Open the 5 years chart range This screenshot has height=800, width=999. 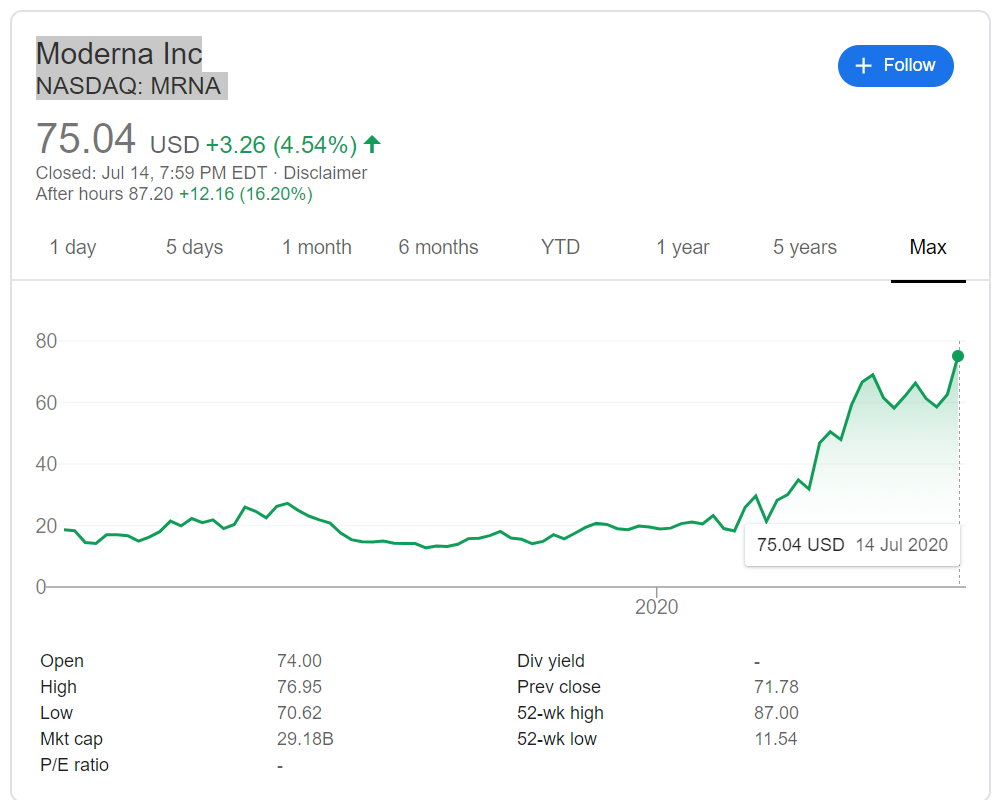pos(805,247)
